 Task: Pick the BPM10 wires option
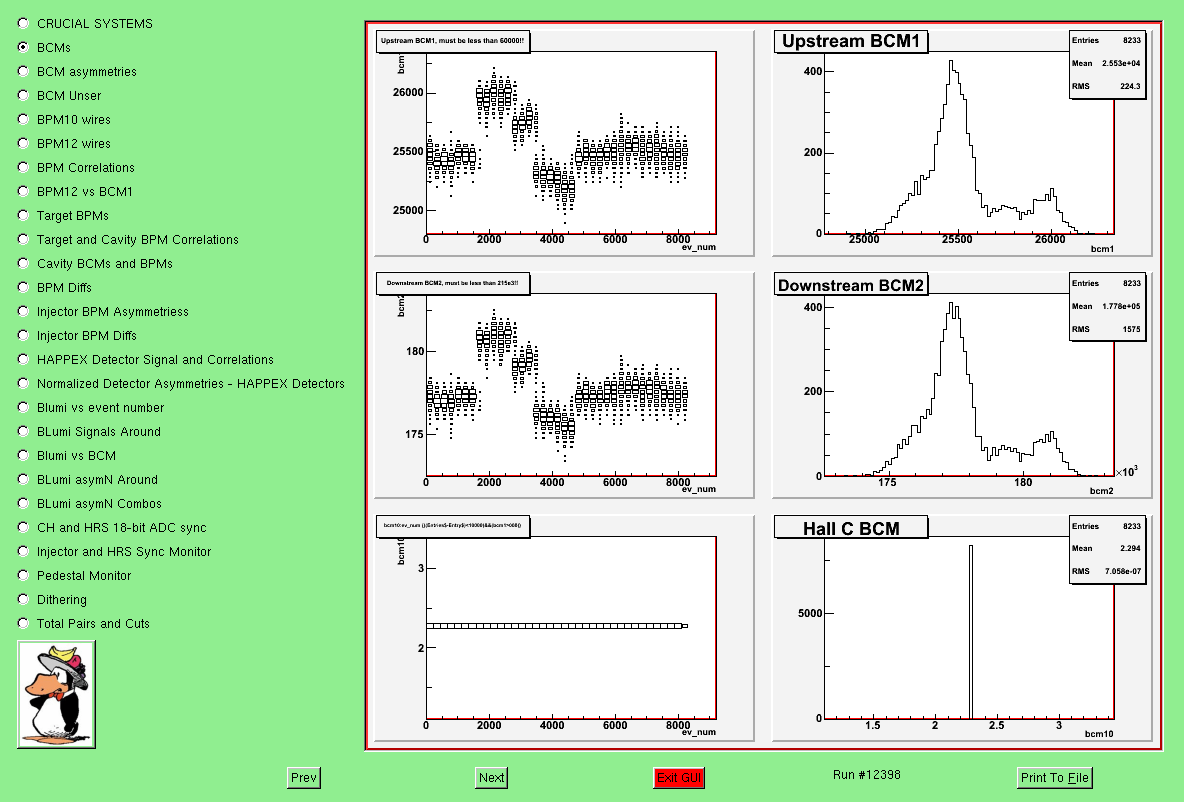[x=23, y=119]
